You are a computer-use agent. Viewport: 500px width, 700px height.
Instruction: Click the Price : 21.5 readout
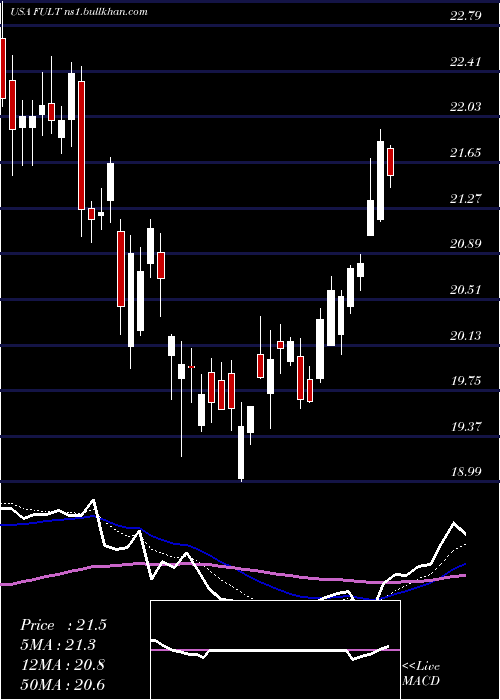63,625
